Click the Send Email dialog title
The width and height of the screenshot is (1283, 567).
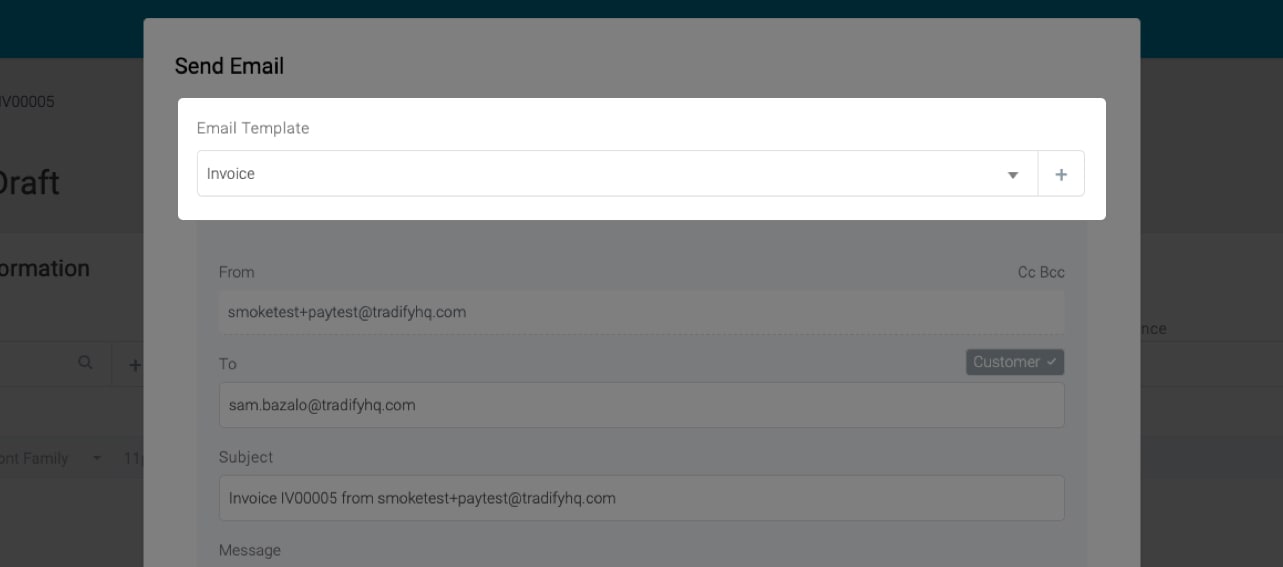coord(229,66)
